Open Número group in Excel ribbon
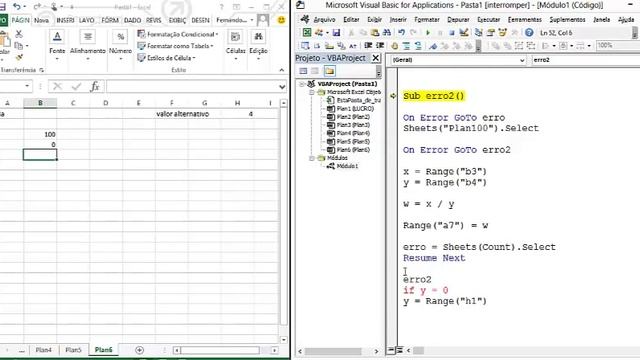Viewport: 640px width, 360px height. (x=120, y=46)
